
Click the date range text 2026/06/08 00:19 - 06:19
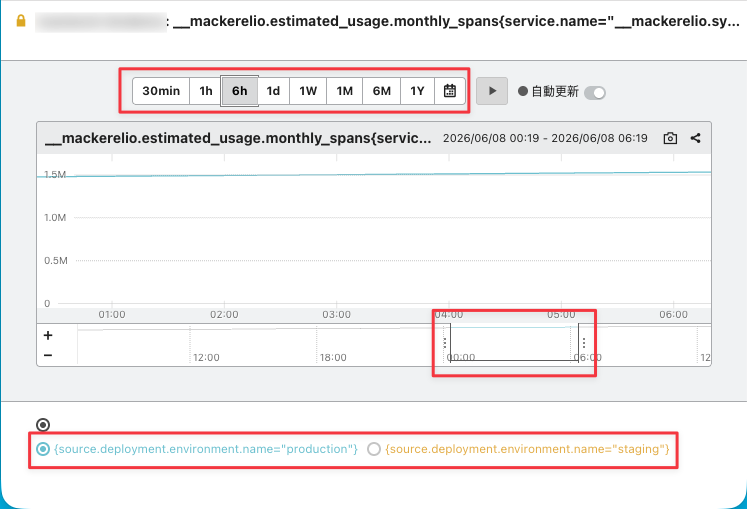click(x=545, y=138)
